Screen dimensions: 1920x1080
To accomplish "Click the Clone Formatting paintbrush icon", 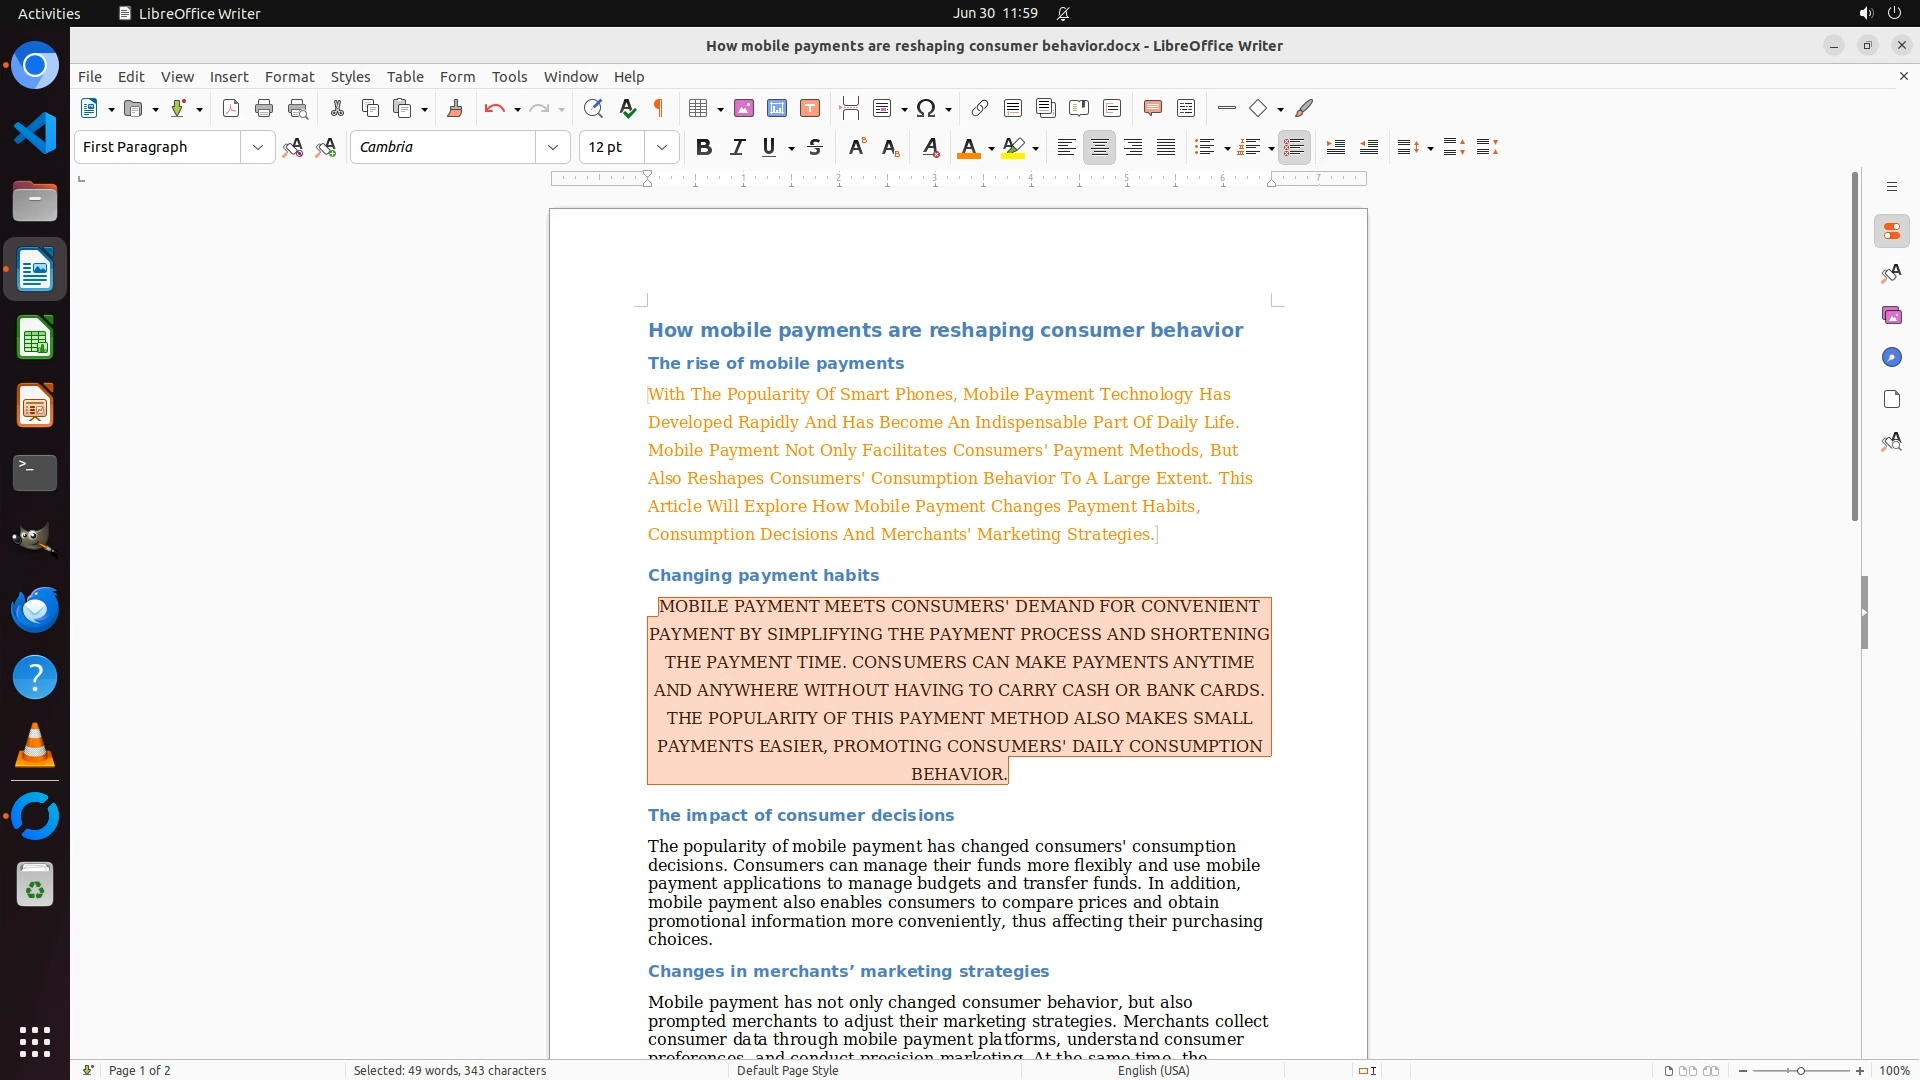I will 455,108.
